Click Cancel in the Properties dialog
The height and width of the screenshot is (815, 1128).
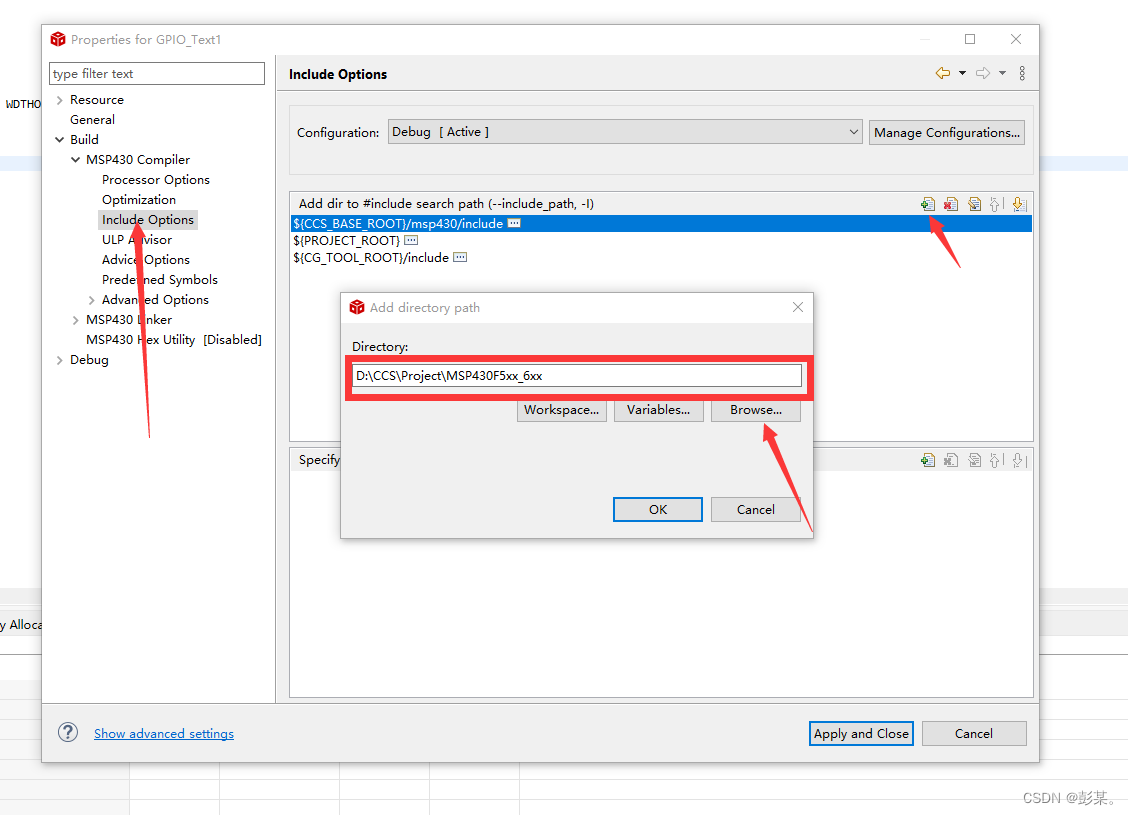click(973, 733)
